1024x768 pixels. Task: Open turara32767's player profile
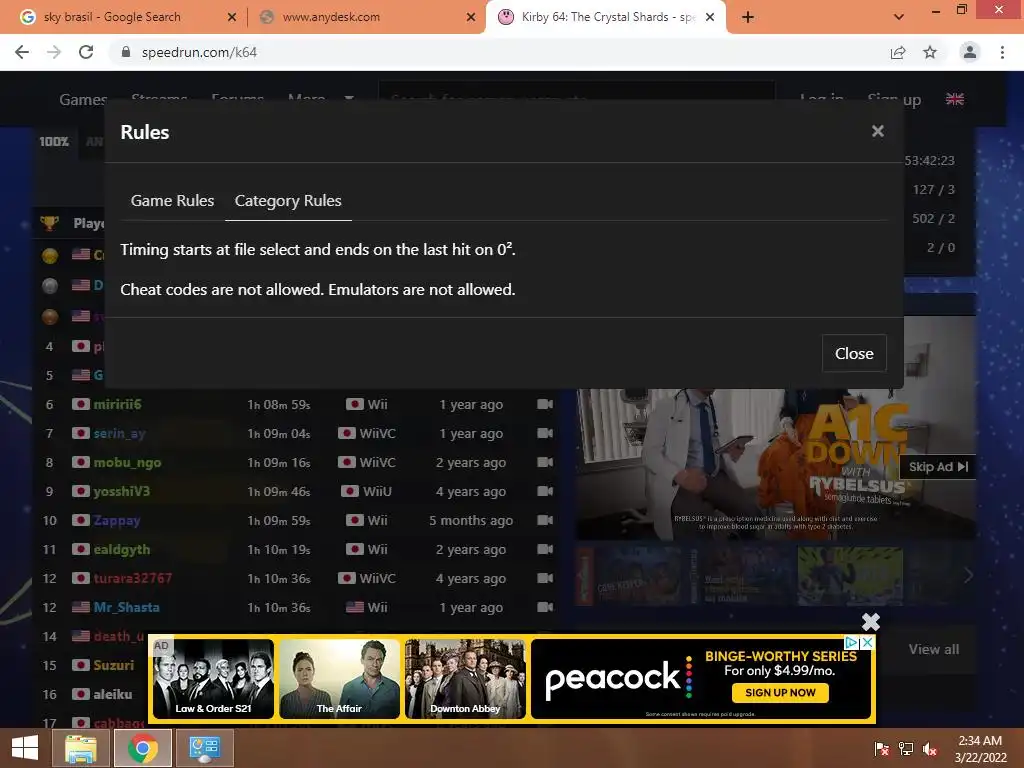[x=133, y=578]
